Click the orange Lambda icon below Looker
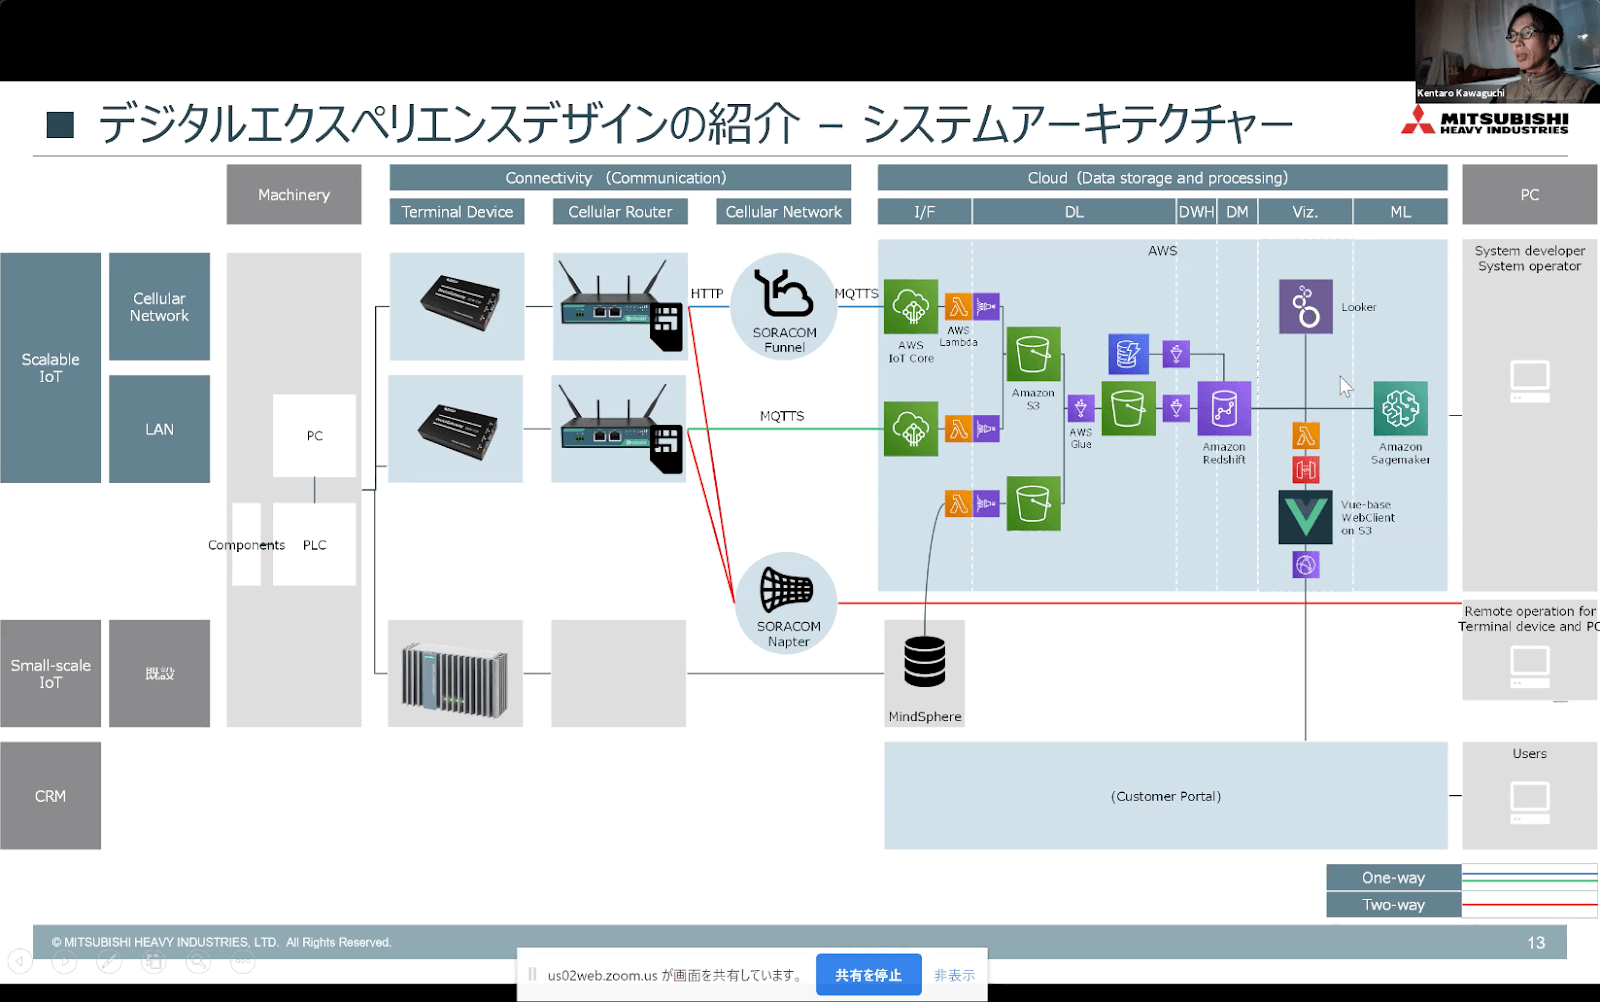1600x1002 pixels. (x=1305, y=436)
